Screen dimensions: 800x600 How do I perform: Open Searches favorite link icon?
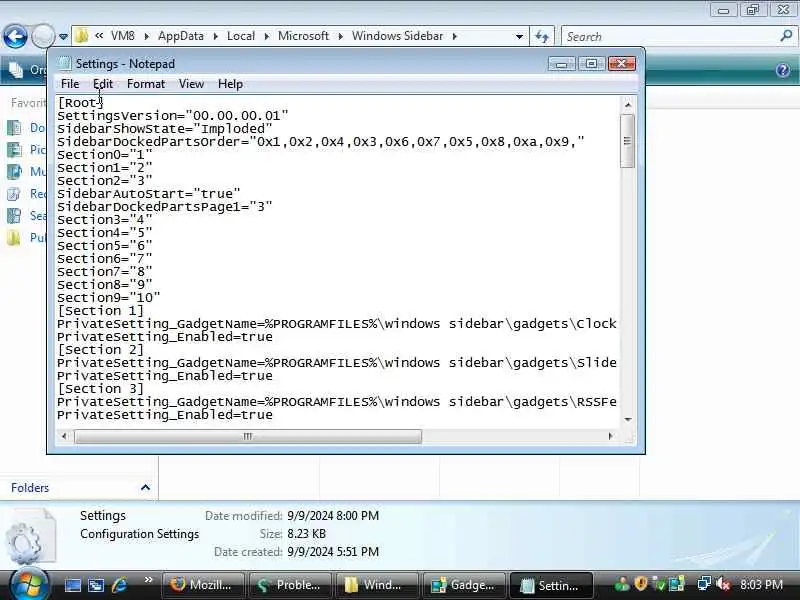point(14,216)
